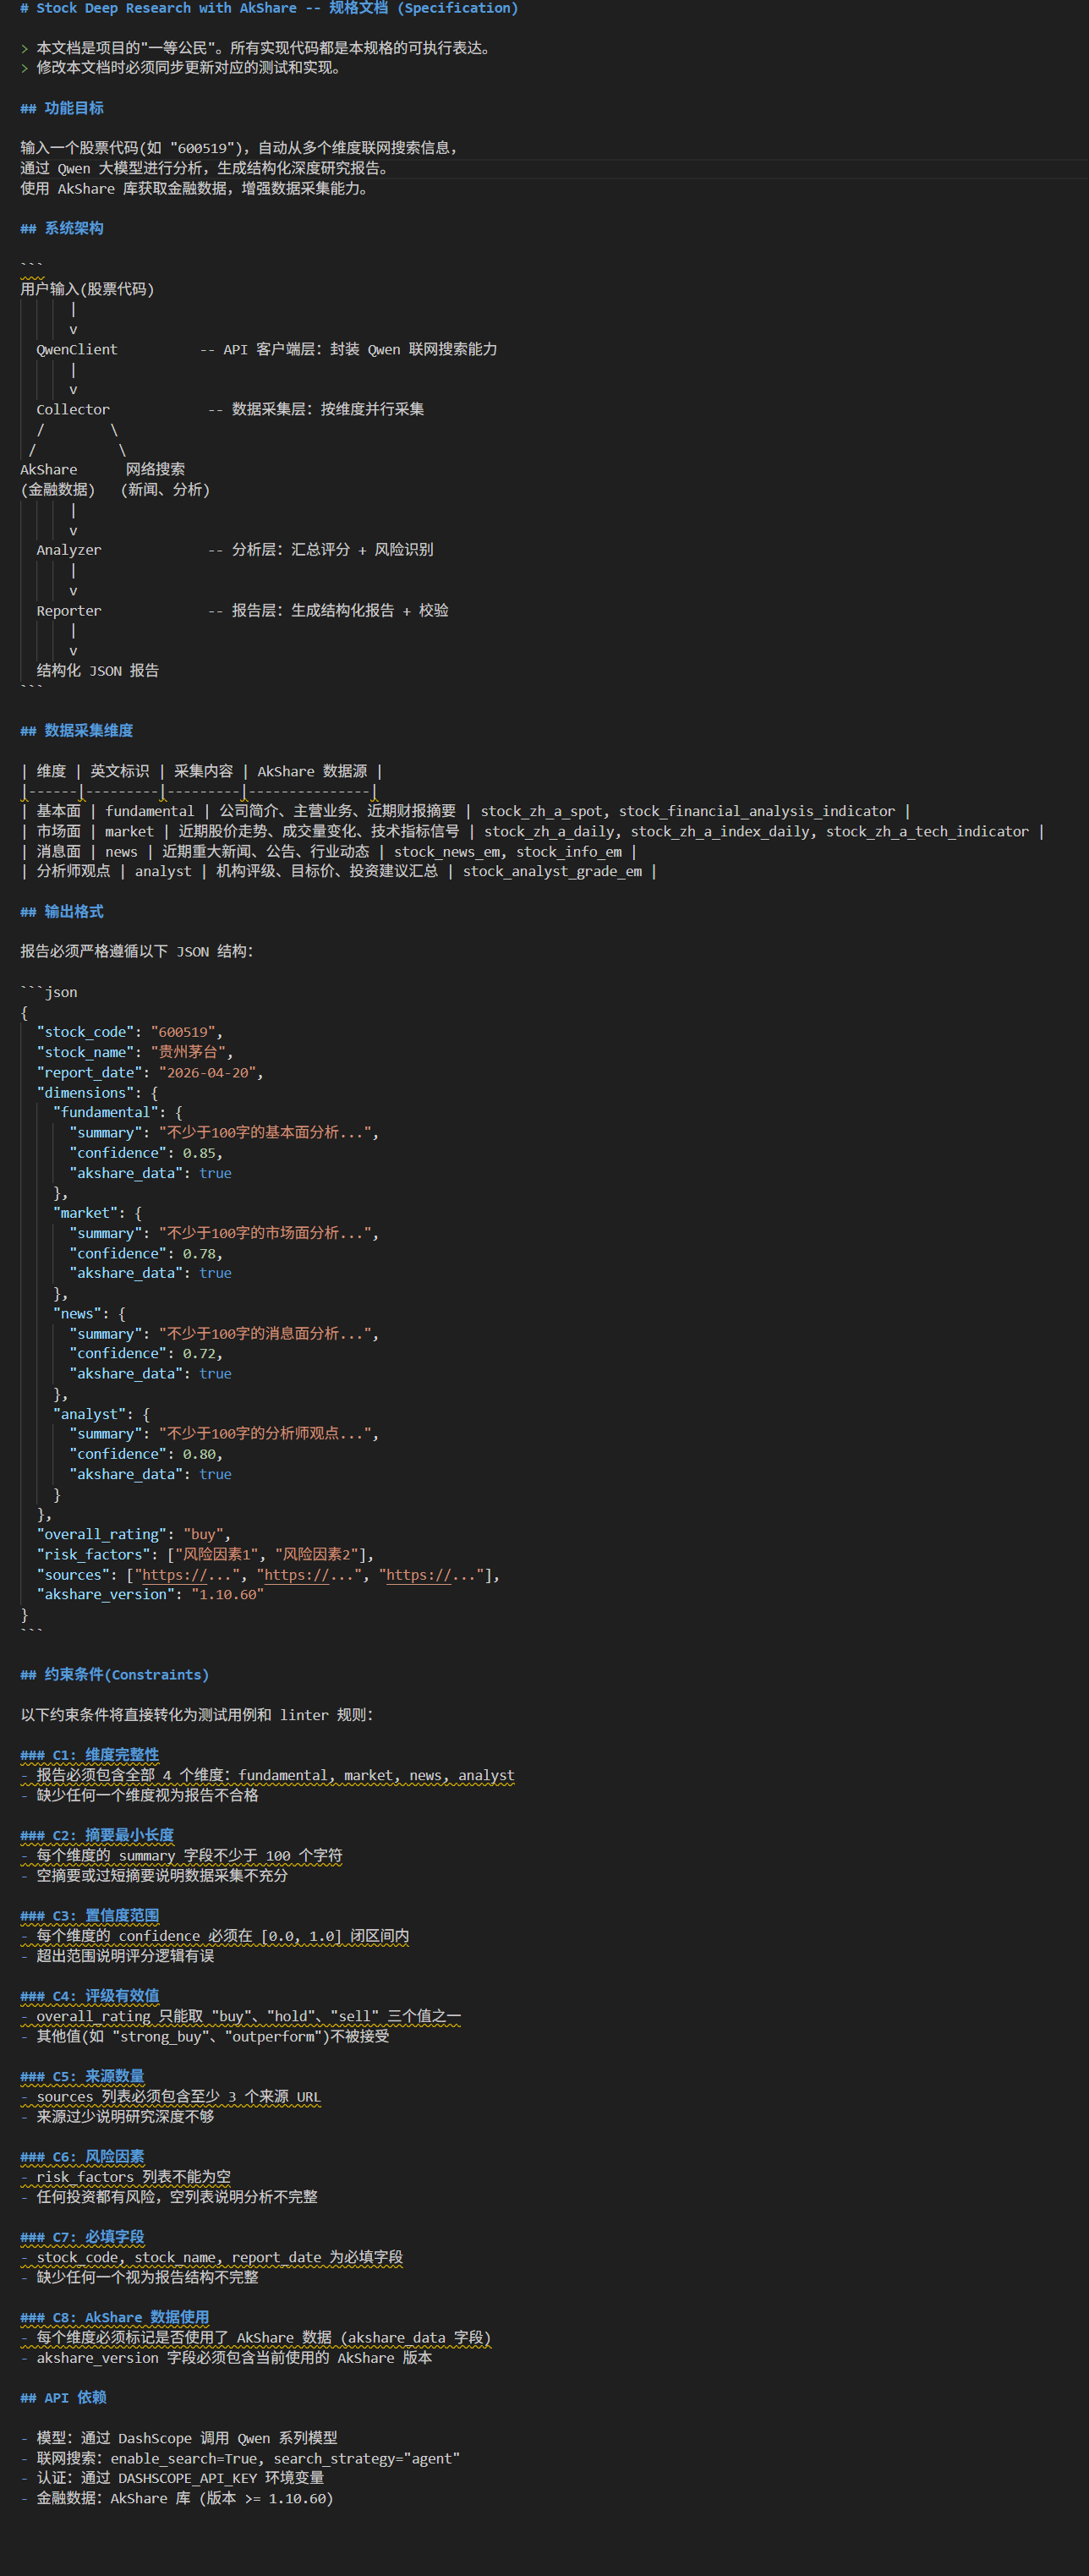The image size is (1089, 2576).
Task: Select the '### C1: 维度完整性' subheading
Action: click(x=90, y=1754)
